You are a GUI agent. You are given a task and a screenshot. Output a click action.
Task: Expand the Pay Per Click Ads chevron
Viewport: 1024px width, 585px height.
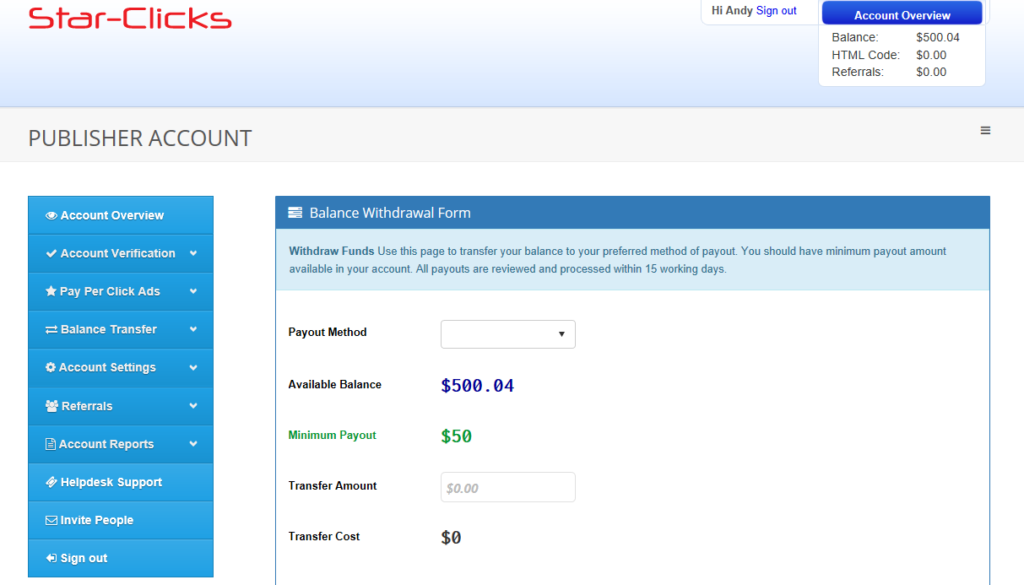pyautogui.click(x=193, y=291)
